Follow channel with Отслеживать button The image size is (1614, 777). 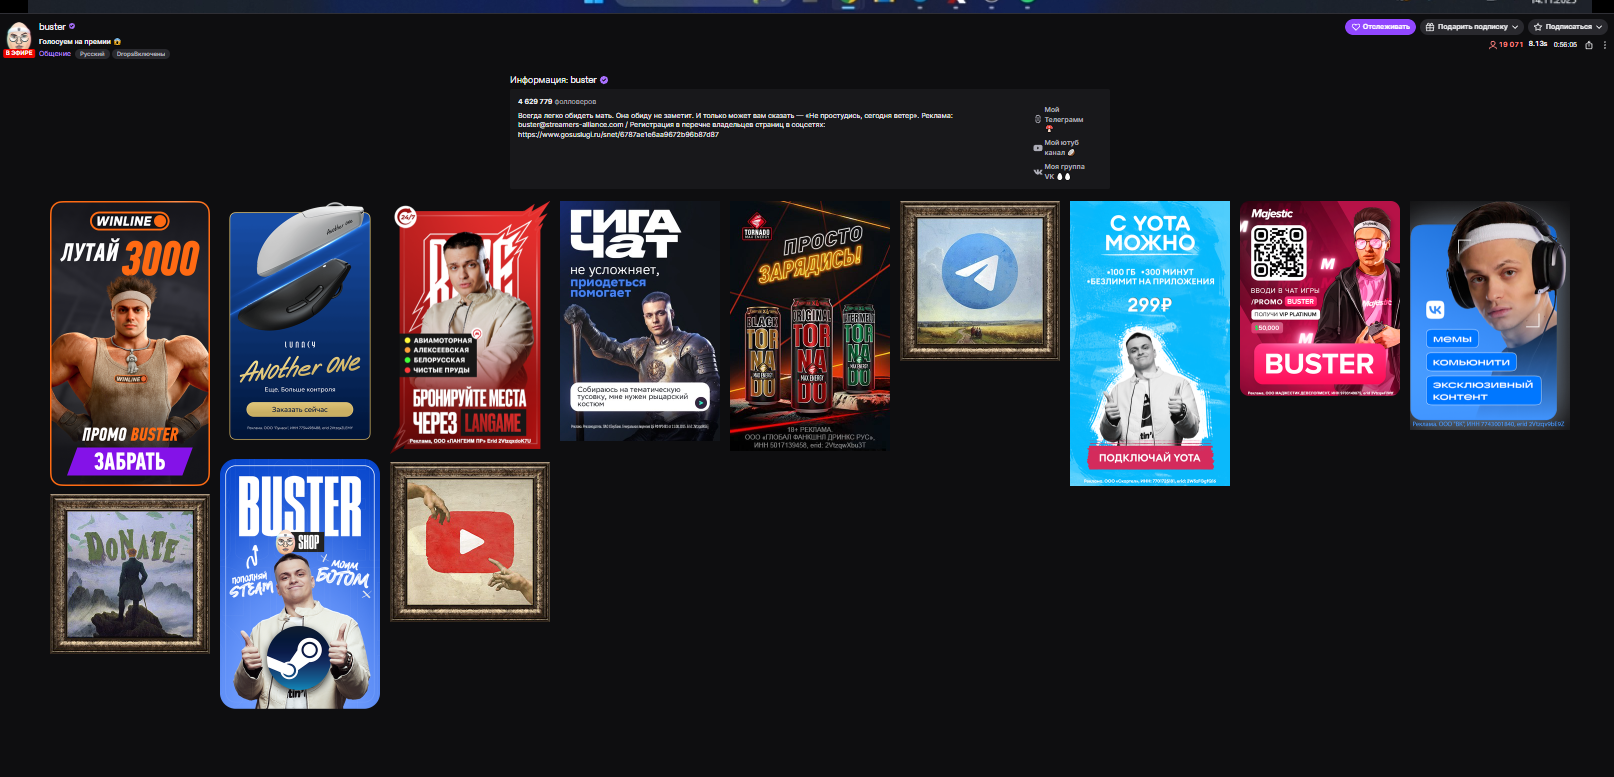coord(1380,27)
